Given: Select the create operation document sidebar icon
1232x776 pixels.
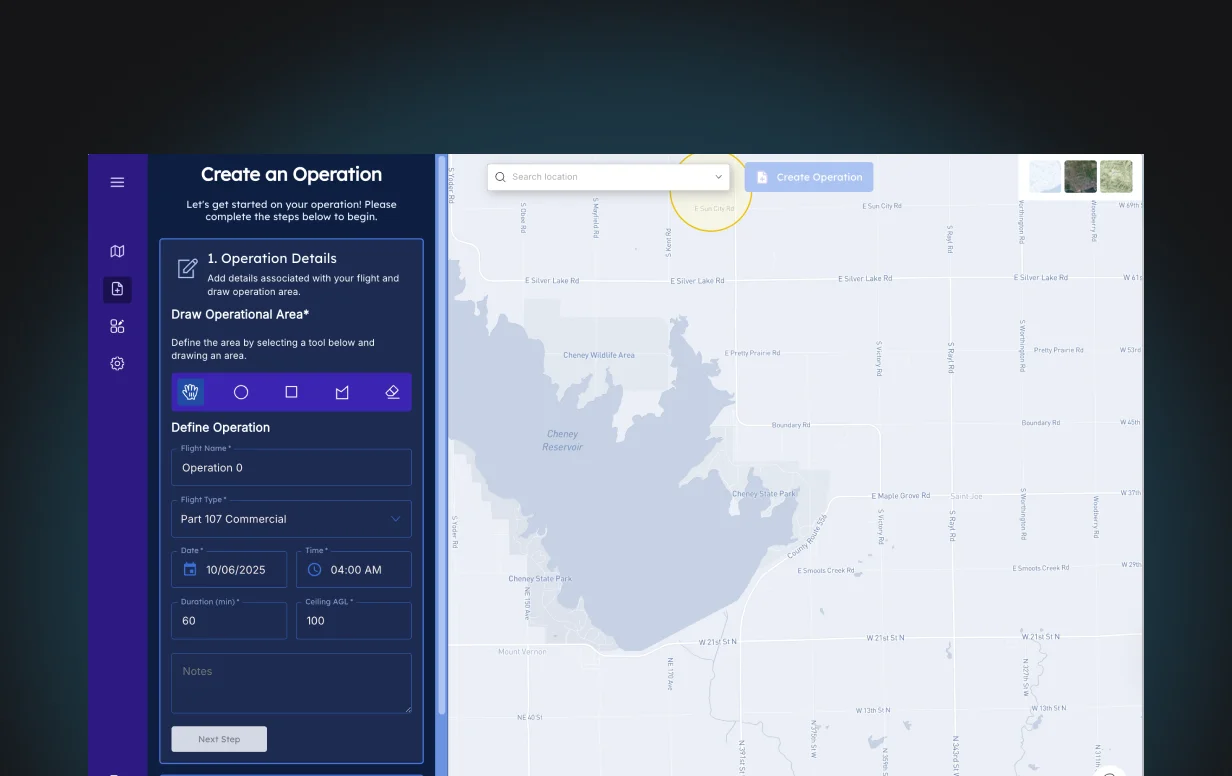Looking at the screenshot, I should click(117, 289).
